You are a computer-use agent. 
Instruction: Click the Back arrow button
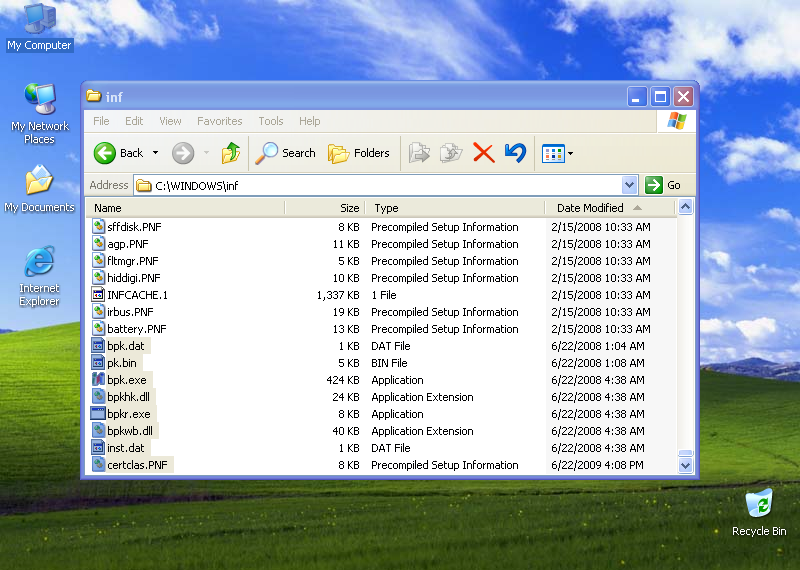[x=105, y=153]
